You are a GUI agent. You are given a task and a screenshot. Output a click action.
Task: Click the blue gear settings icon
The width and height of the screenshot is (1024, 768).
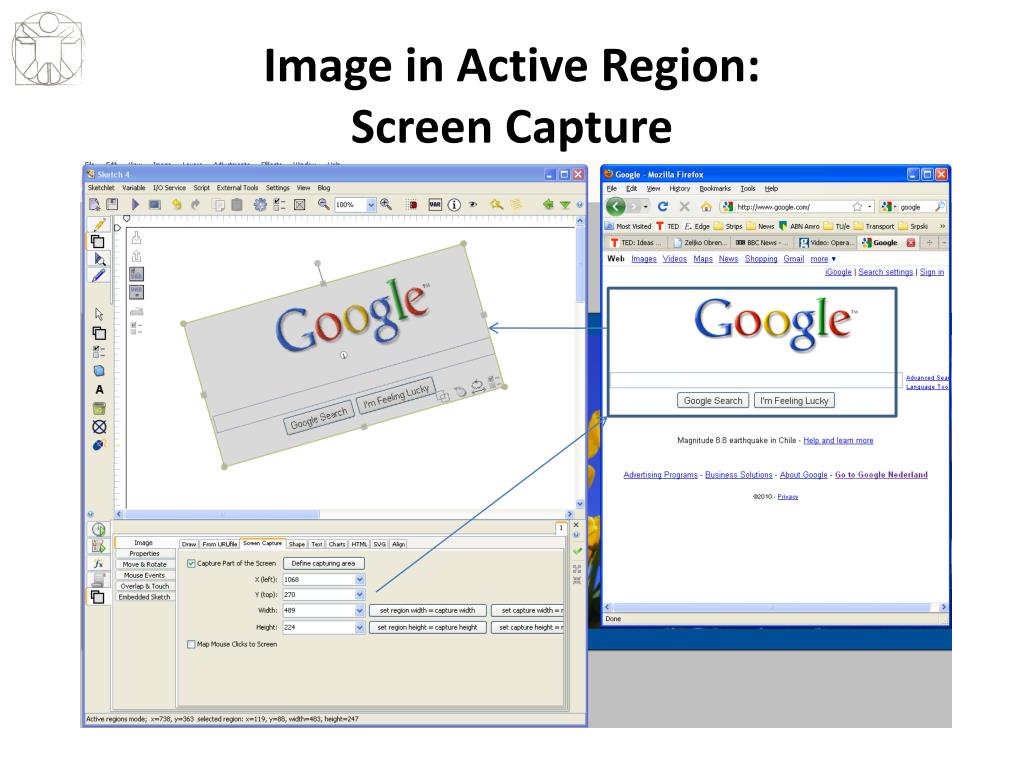pyautogui.click(x=260, y=205)
